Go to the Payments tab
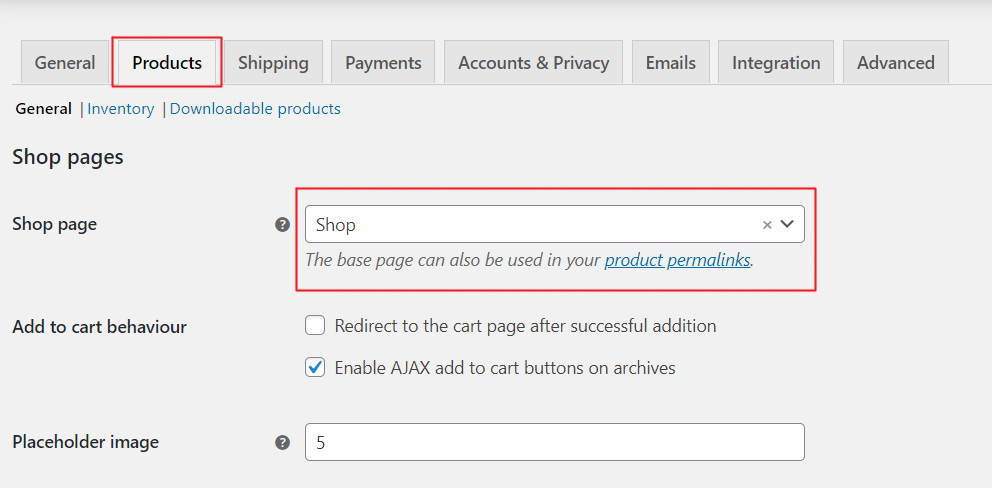This screenshot has height=488, width=992. (x=383, y=63)
